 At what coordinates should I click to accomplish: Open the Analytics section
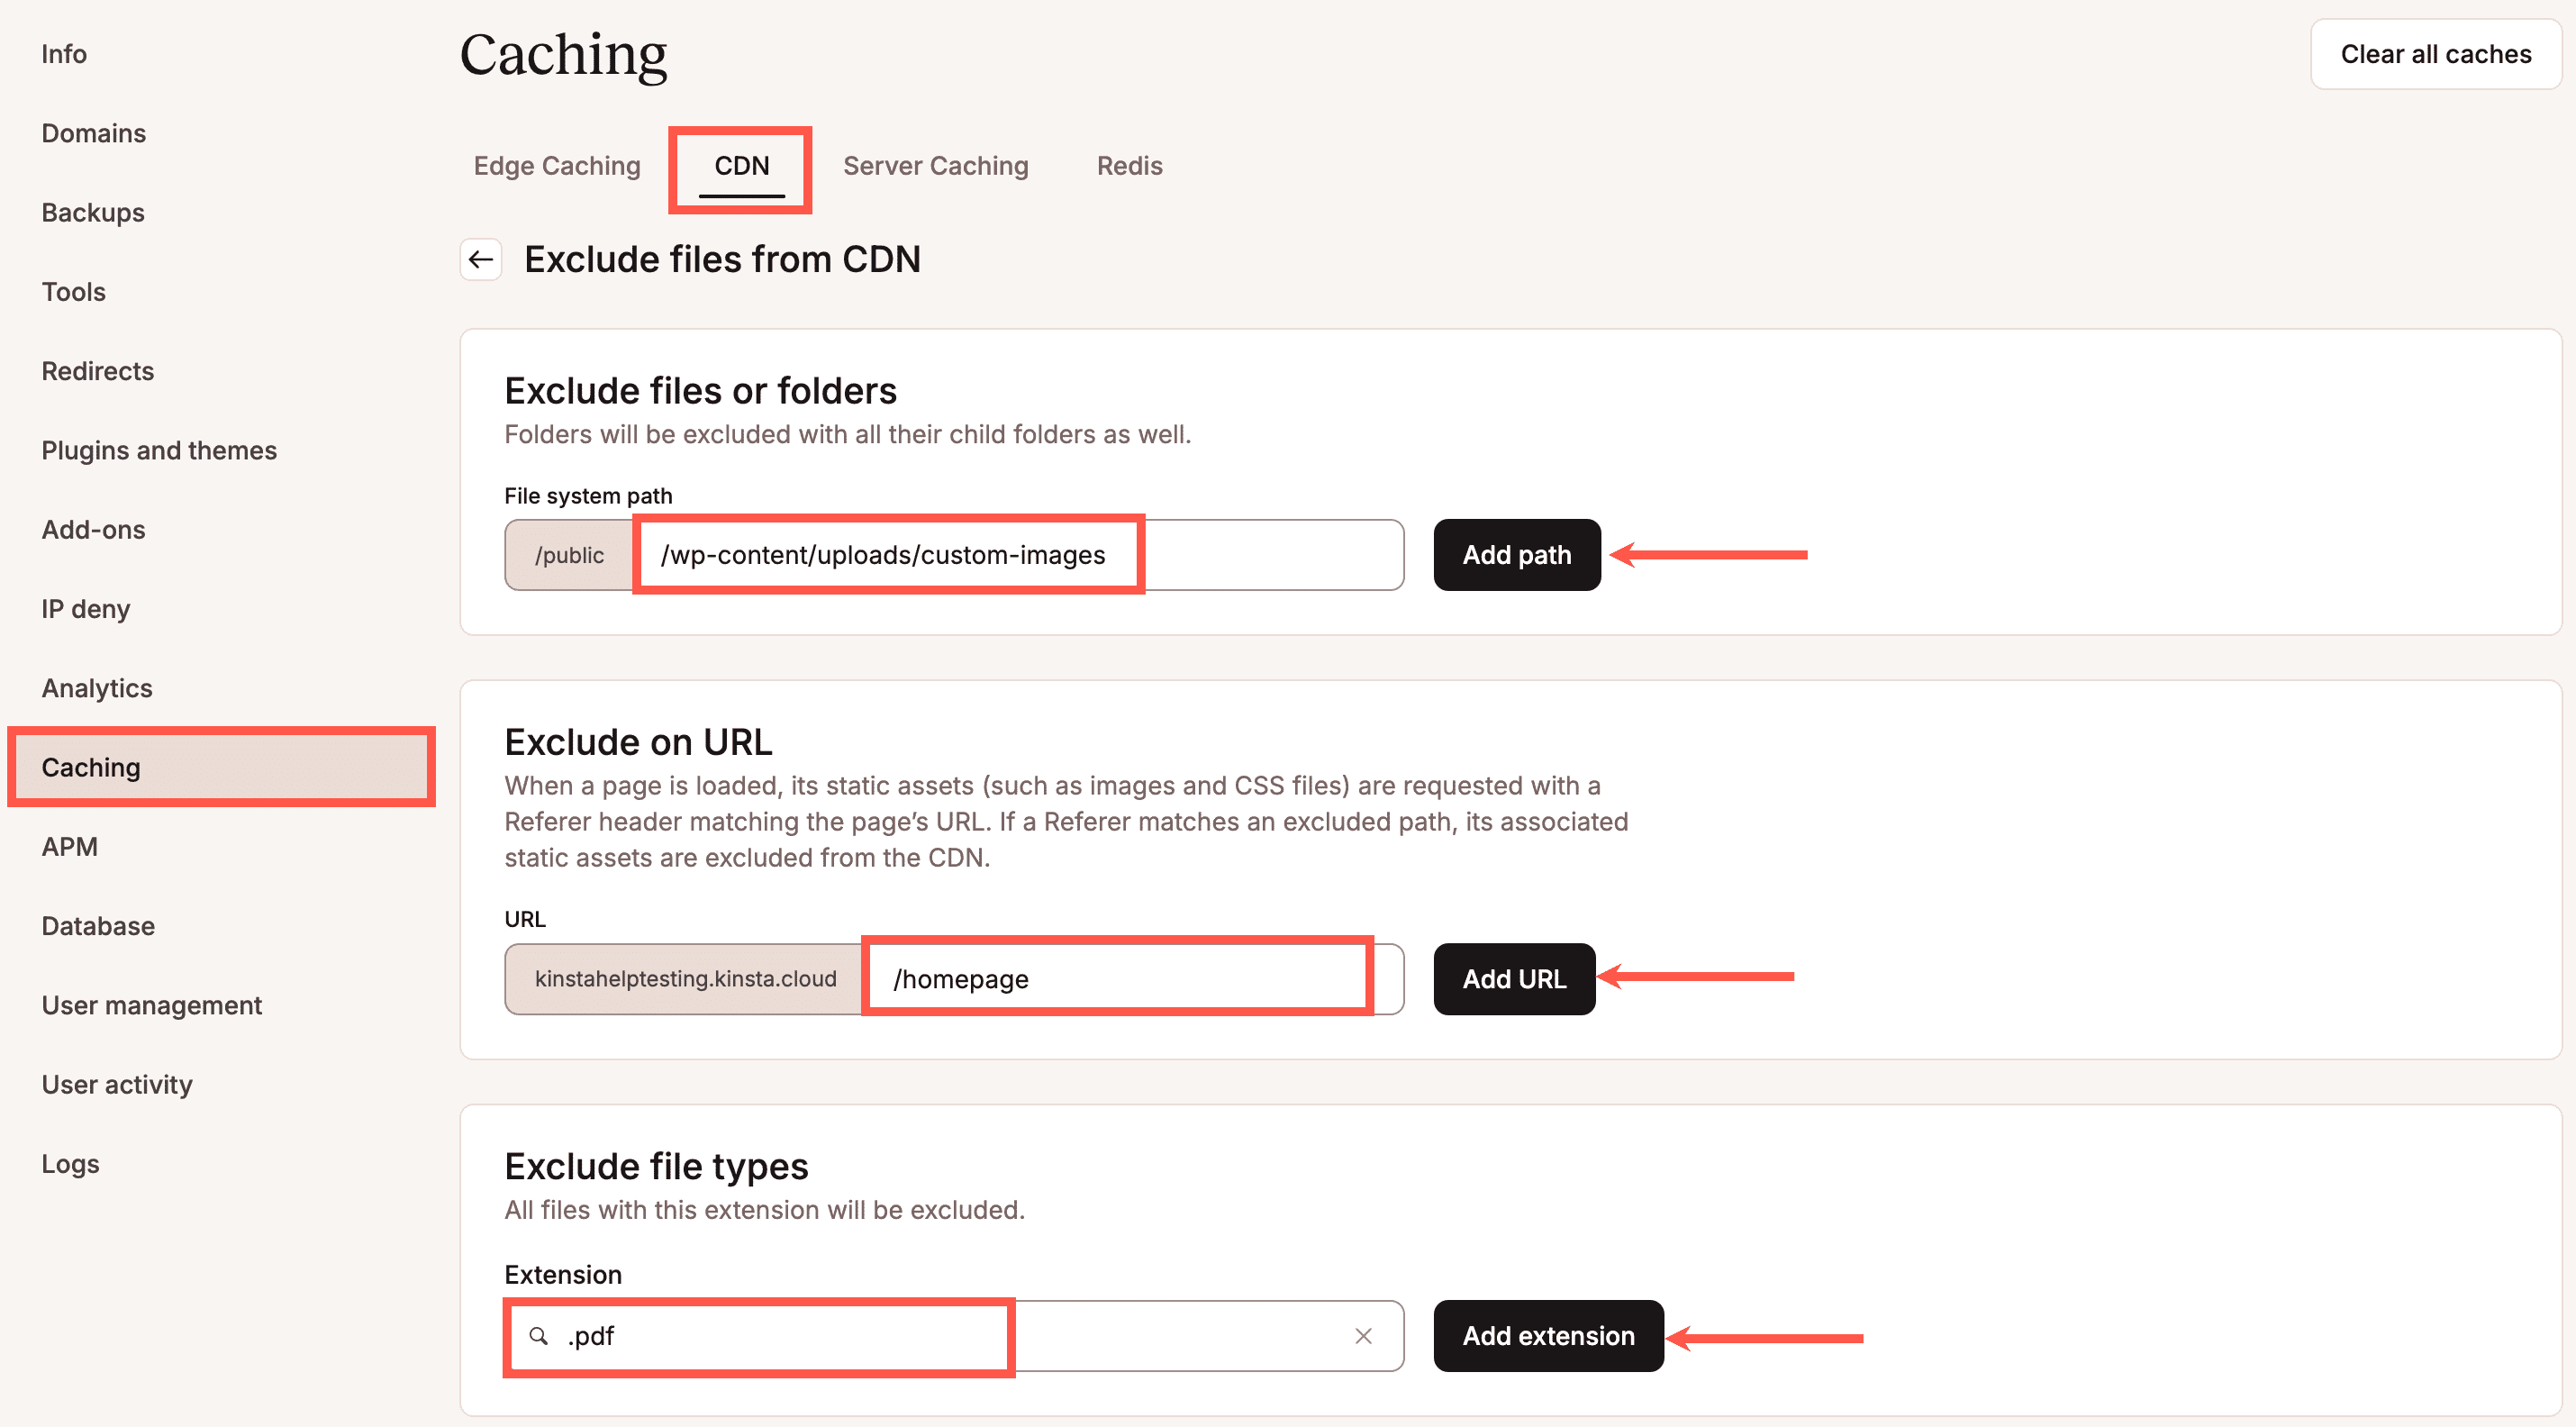(x=96, y=688)
